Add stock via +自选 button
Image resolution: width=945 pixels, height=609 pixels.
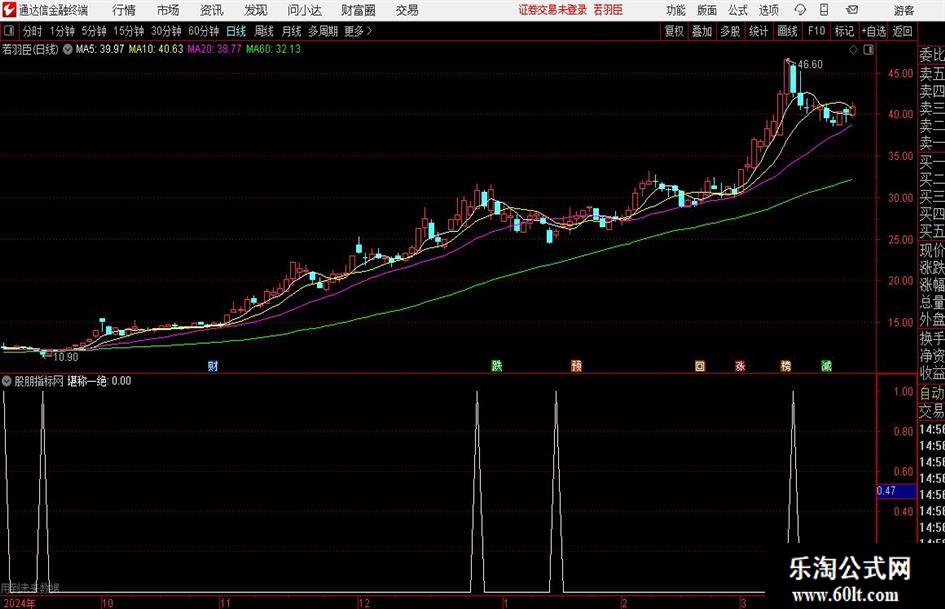pyautogui.click(x=873, y=31)
